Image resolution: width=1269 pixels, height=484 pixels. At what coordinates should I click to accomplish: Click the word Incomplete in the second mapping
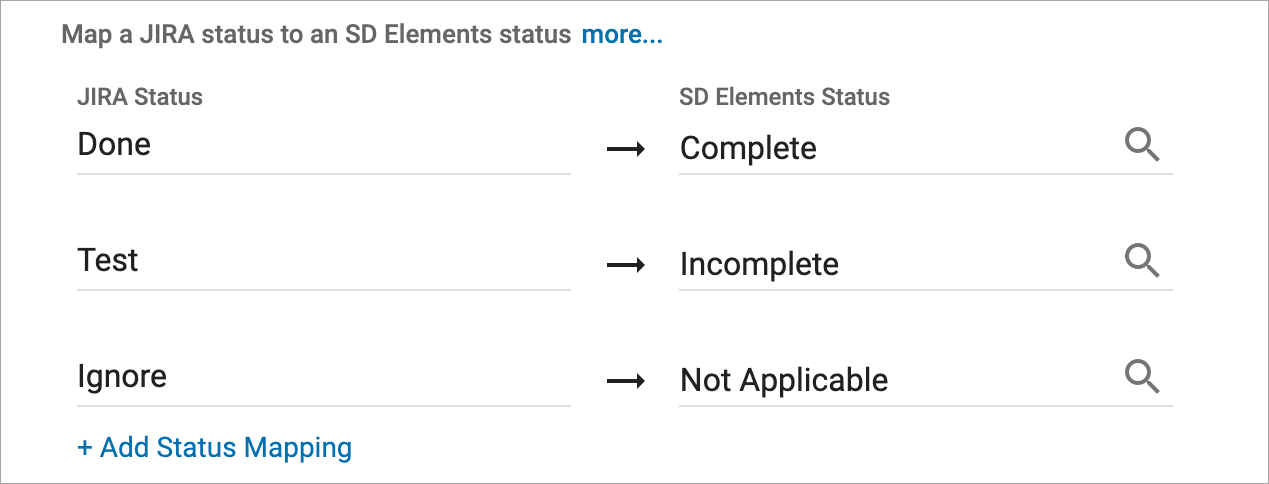(759, 265)
